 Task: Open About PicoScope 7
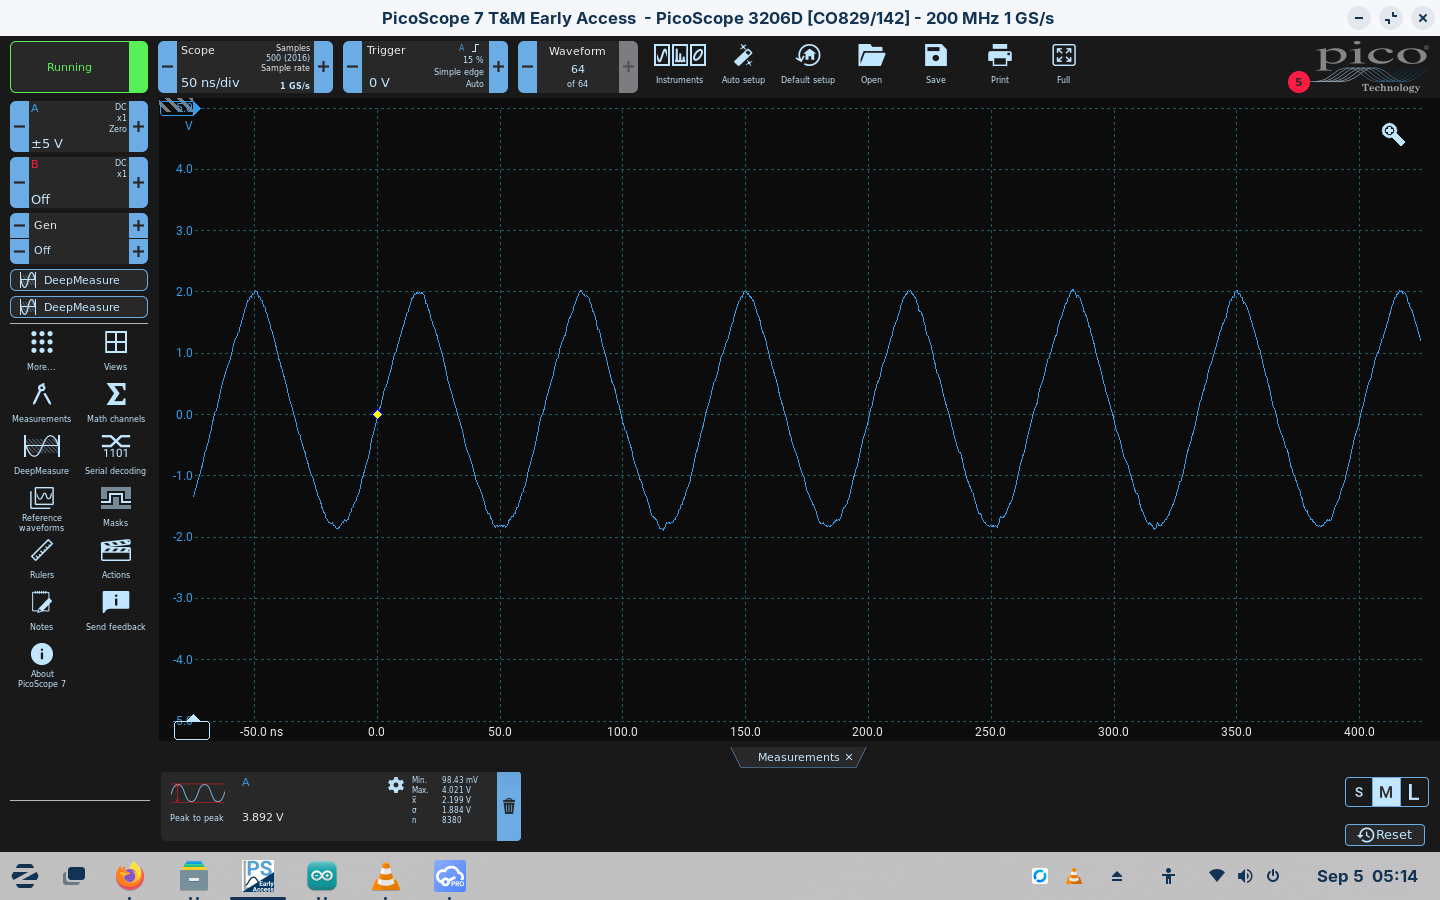tap(41, 664)
